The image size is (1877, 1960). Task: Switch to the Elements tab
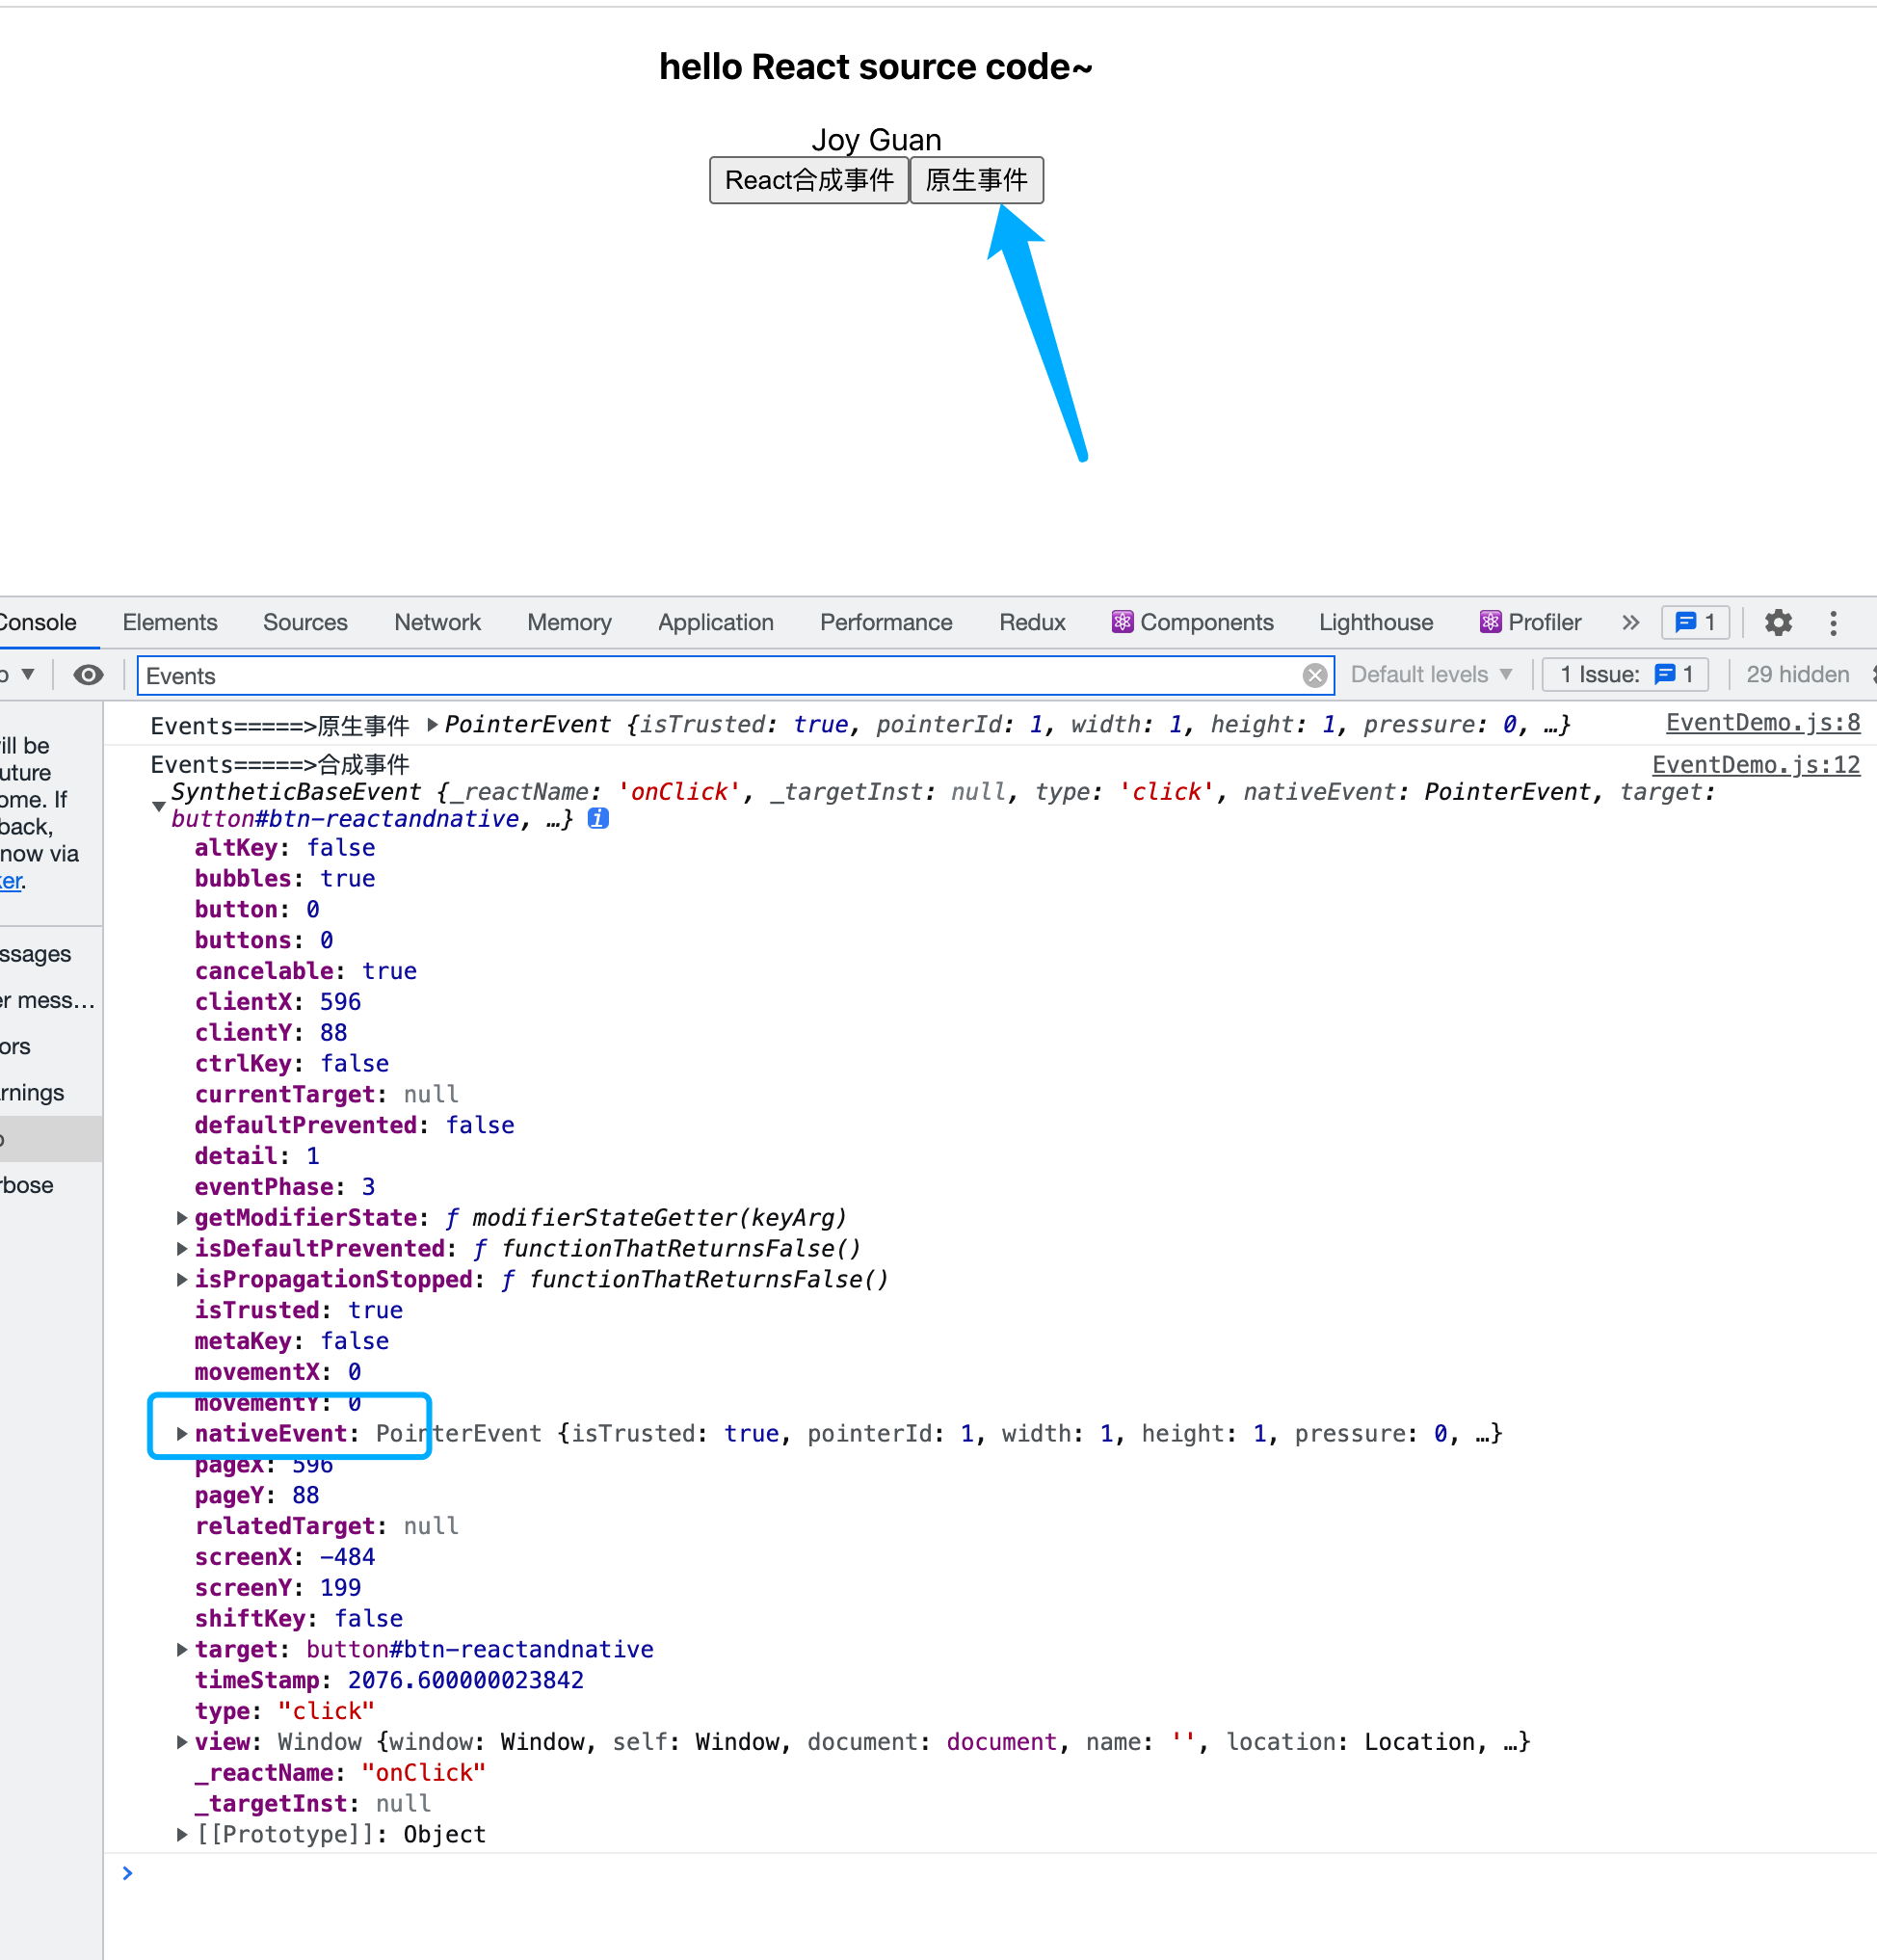170,622
